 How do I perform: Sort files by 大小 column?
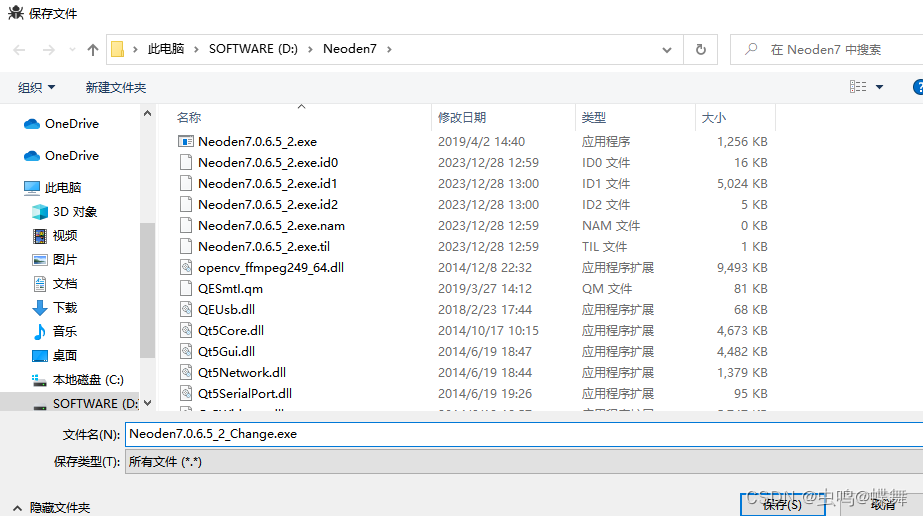click(713, 118)
